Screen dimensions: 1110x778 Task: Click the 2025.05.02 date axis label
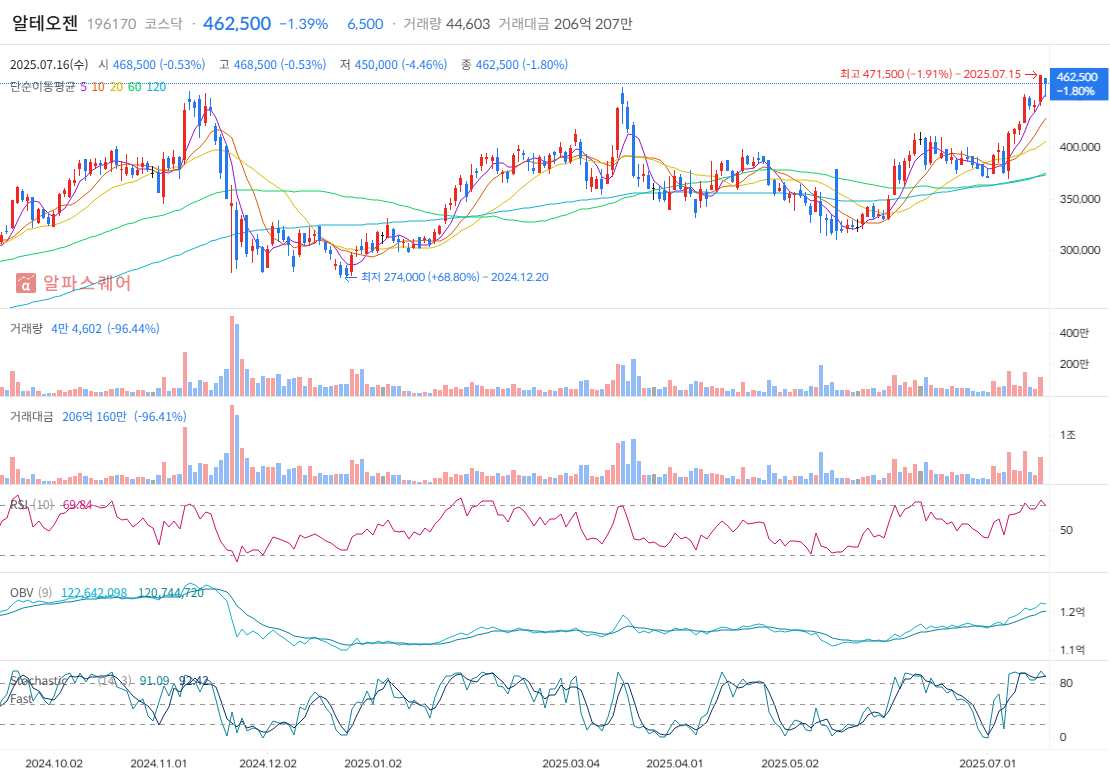790,764
